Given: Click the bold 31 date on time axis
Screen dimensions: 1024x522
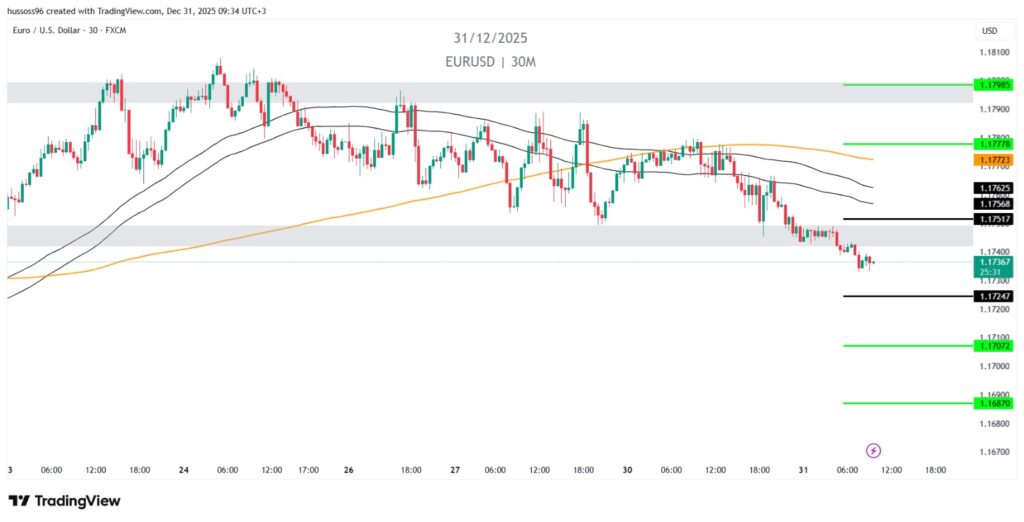Looking at the screenshot, I should click(805, 469).
